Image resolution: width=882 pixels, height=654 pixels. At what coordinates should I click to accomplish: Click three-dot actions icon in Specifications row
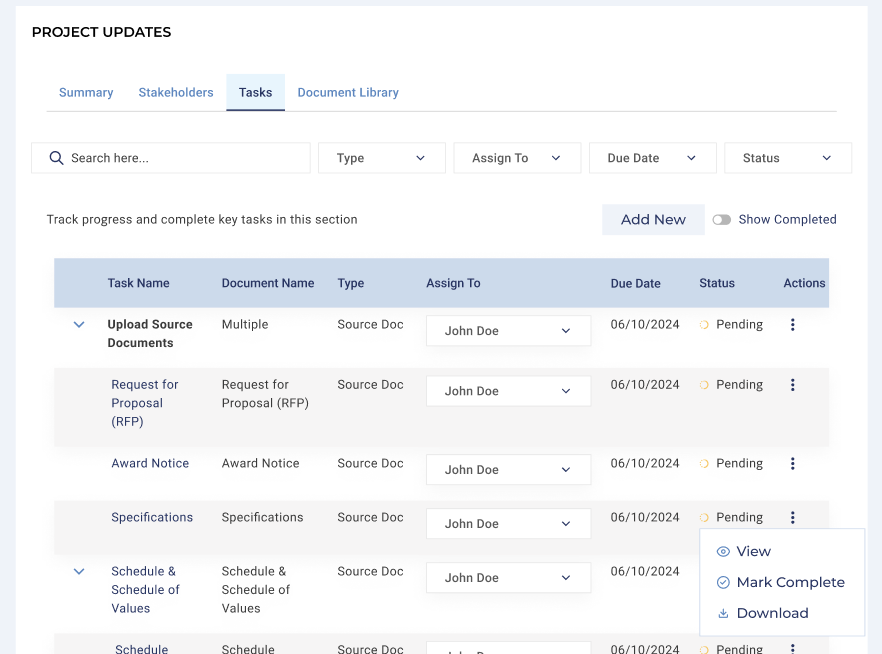[792, 518]
